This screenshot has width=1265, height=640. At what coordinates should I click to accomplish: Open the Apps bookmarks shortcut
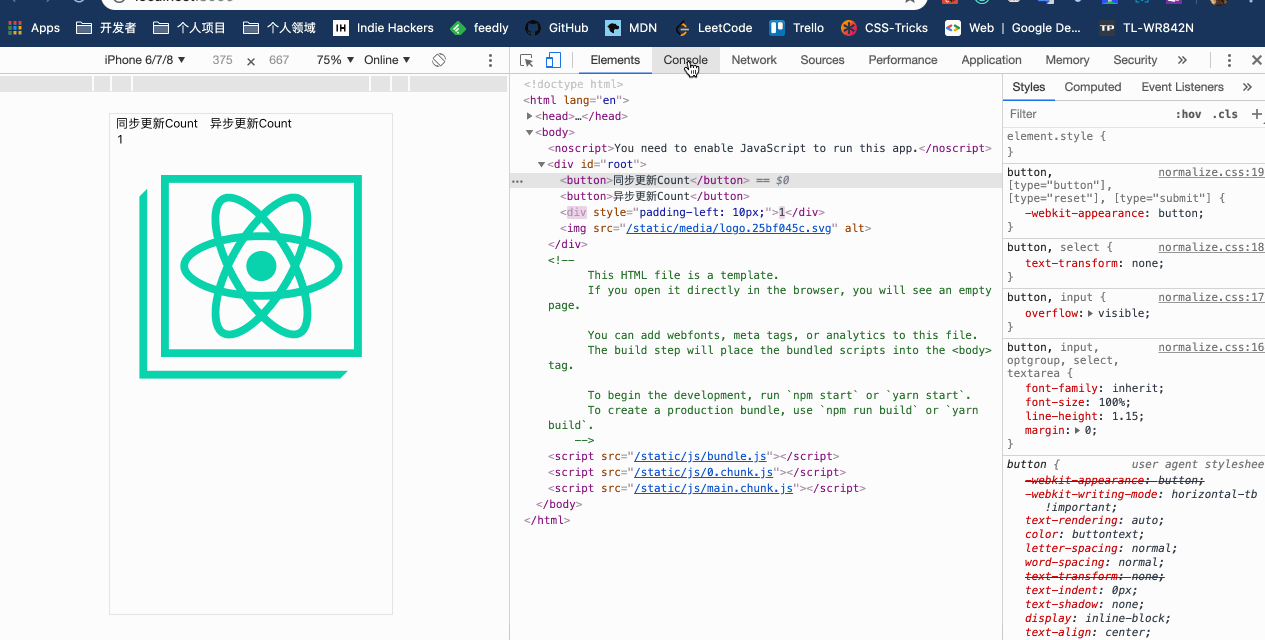coord(34,28)
